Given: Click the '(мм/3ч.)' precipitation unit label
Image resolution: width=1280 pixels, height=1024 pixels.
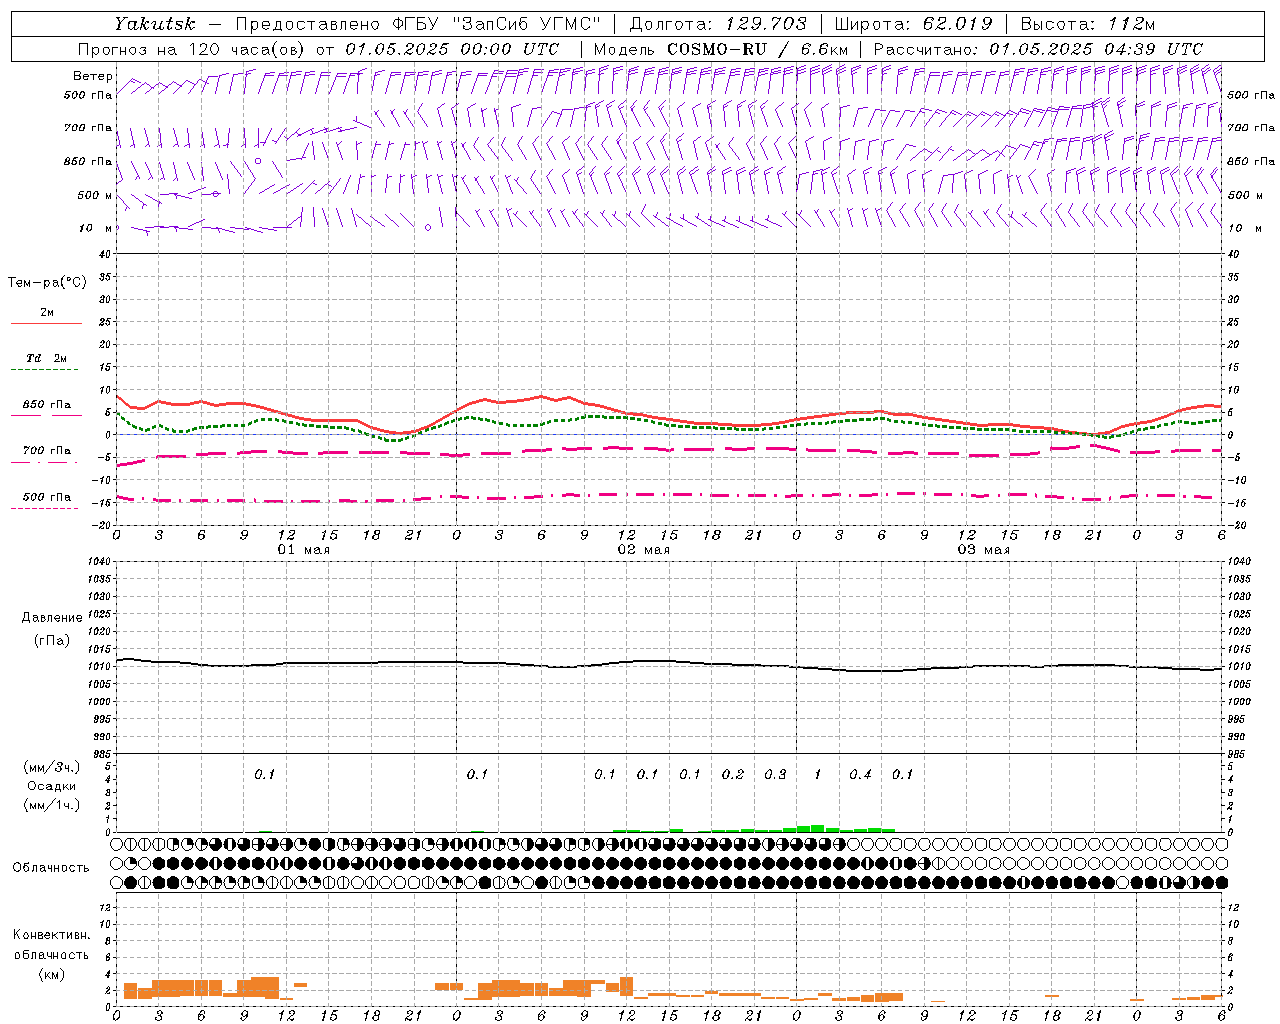Looking at the screenshot, I should click(52, 767).
